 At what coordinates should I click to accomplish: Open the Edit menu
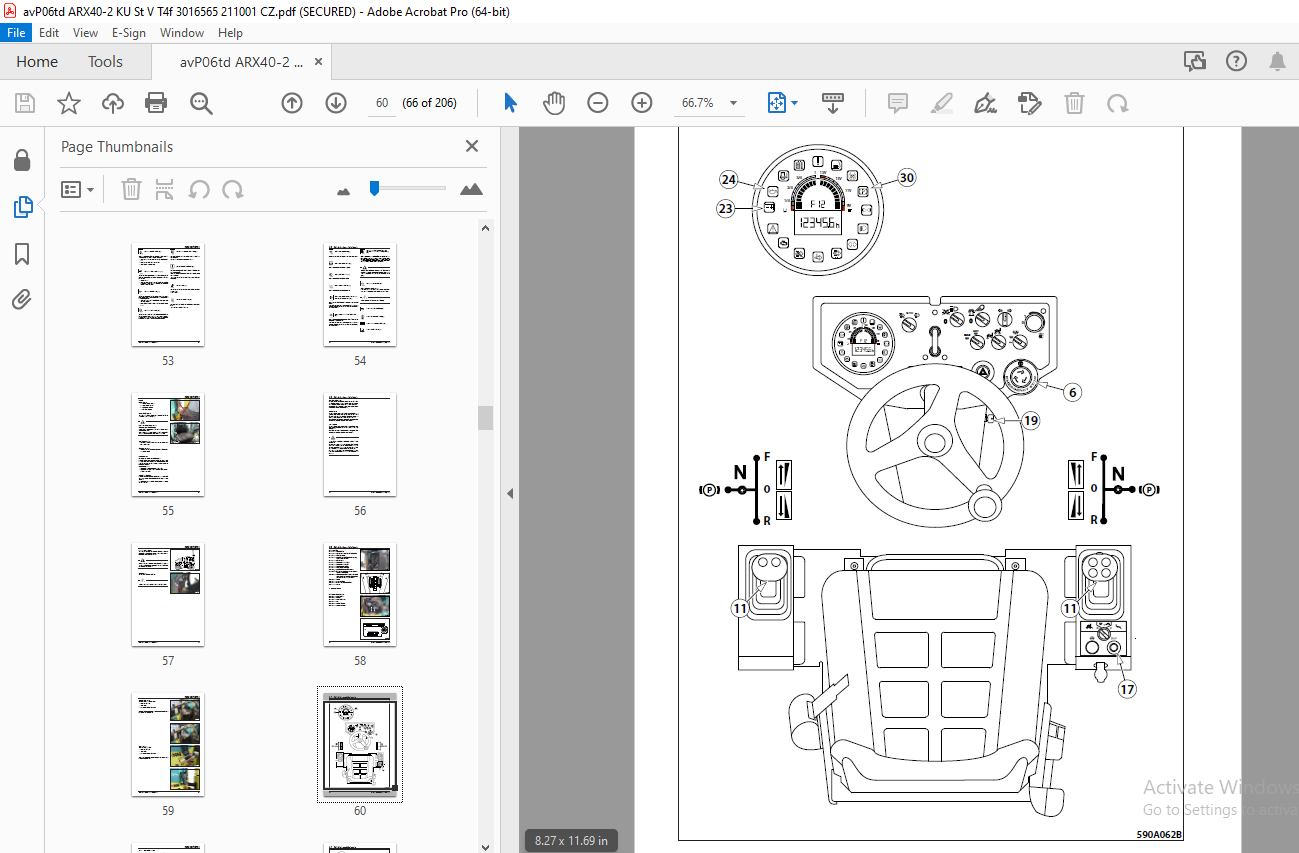click(49, 33)
